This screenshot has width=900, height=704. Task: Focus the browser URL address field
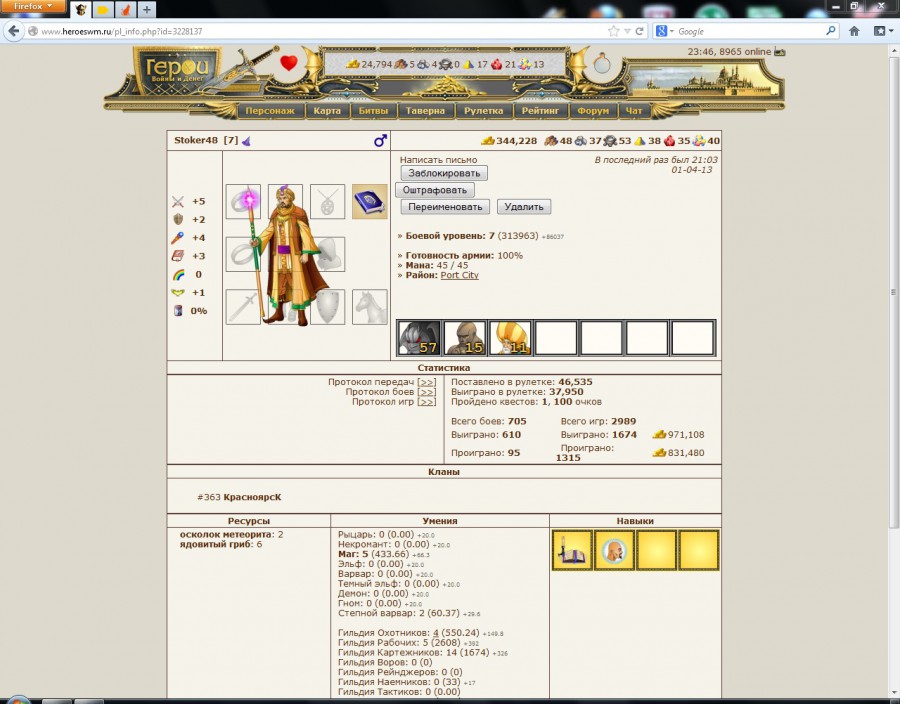click(x=321, y=31)
